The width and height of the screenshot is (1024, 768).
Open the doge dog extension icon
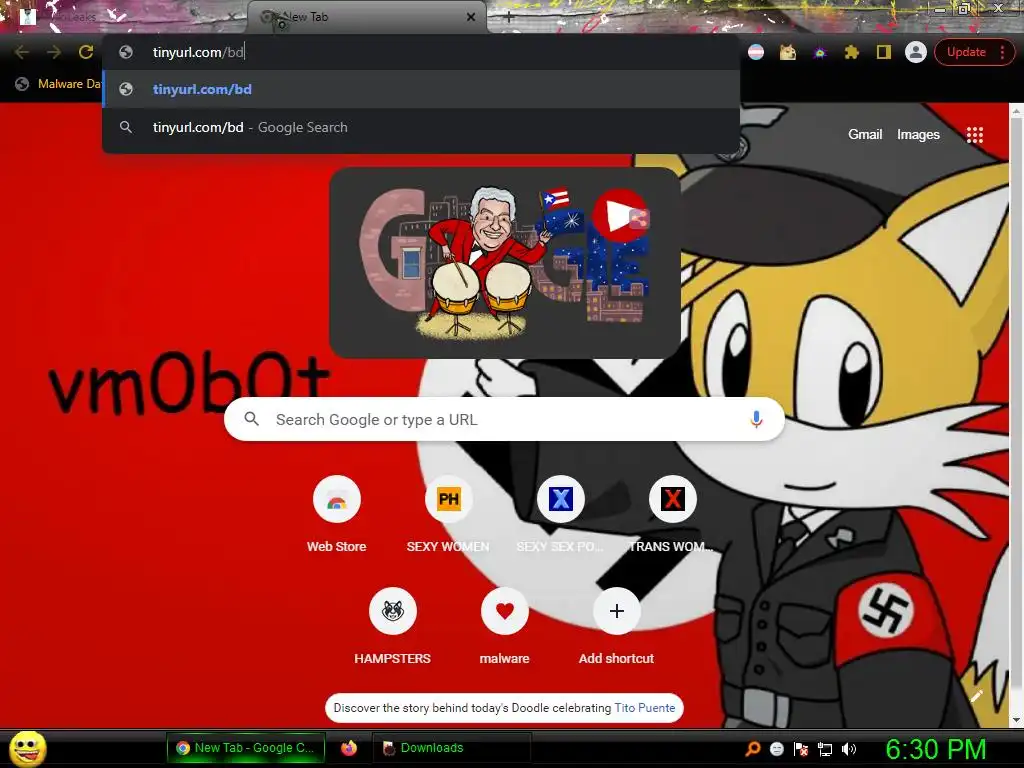click(x=788, y=52)
